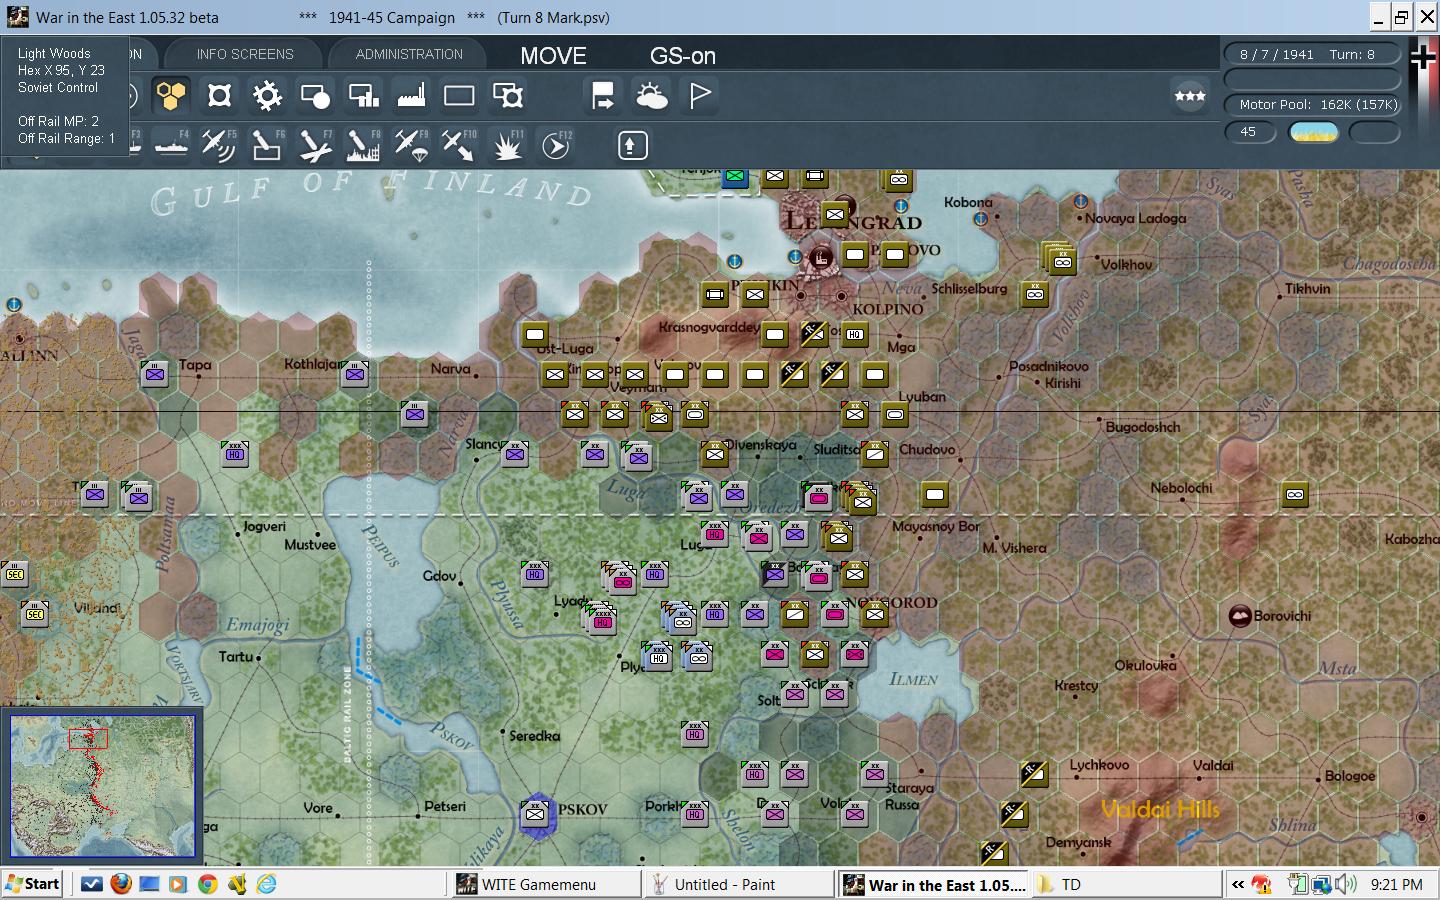1440x900 pixels.
Task: Select the Soviet unit east of Nebolochi
Action: point(1295,494)
